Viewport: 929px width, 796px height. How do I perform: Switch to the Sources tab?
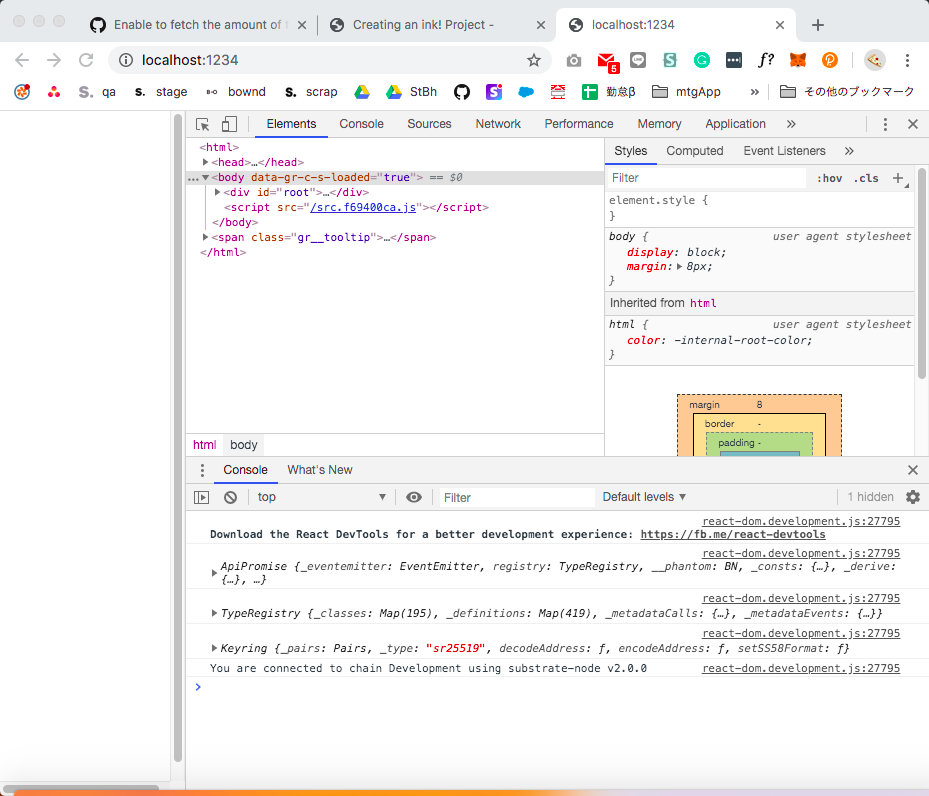[429, 124]
